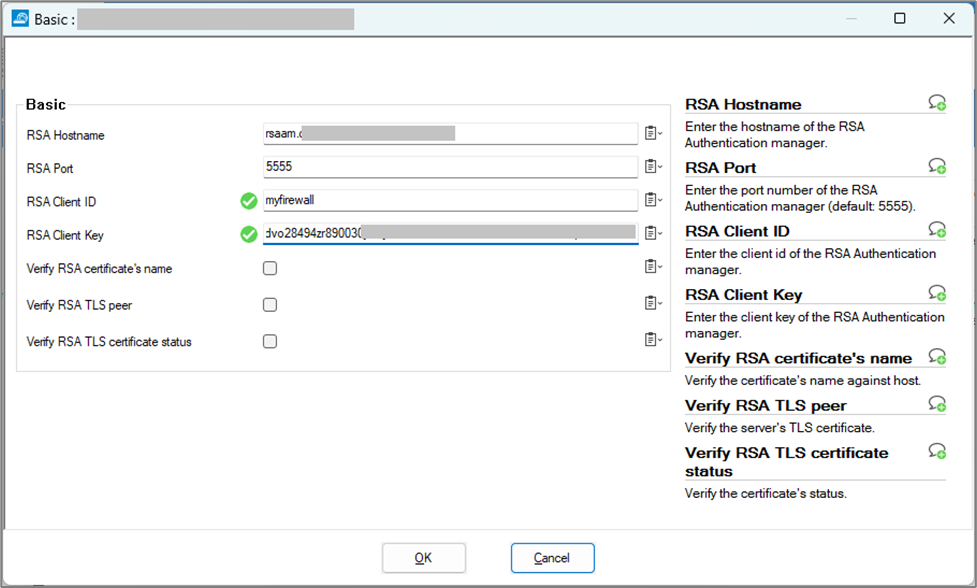The image size is (977, 588).
Task: Click green validation check next to RSA Client Key
Action: click(249, 235)
